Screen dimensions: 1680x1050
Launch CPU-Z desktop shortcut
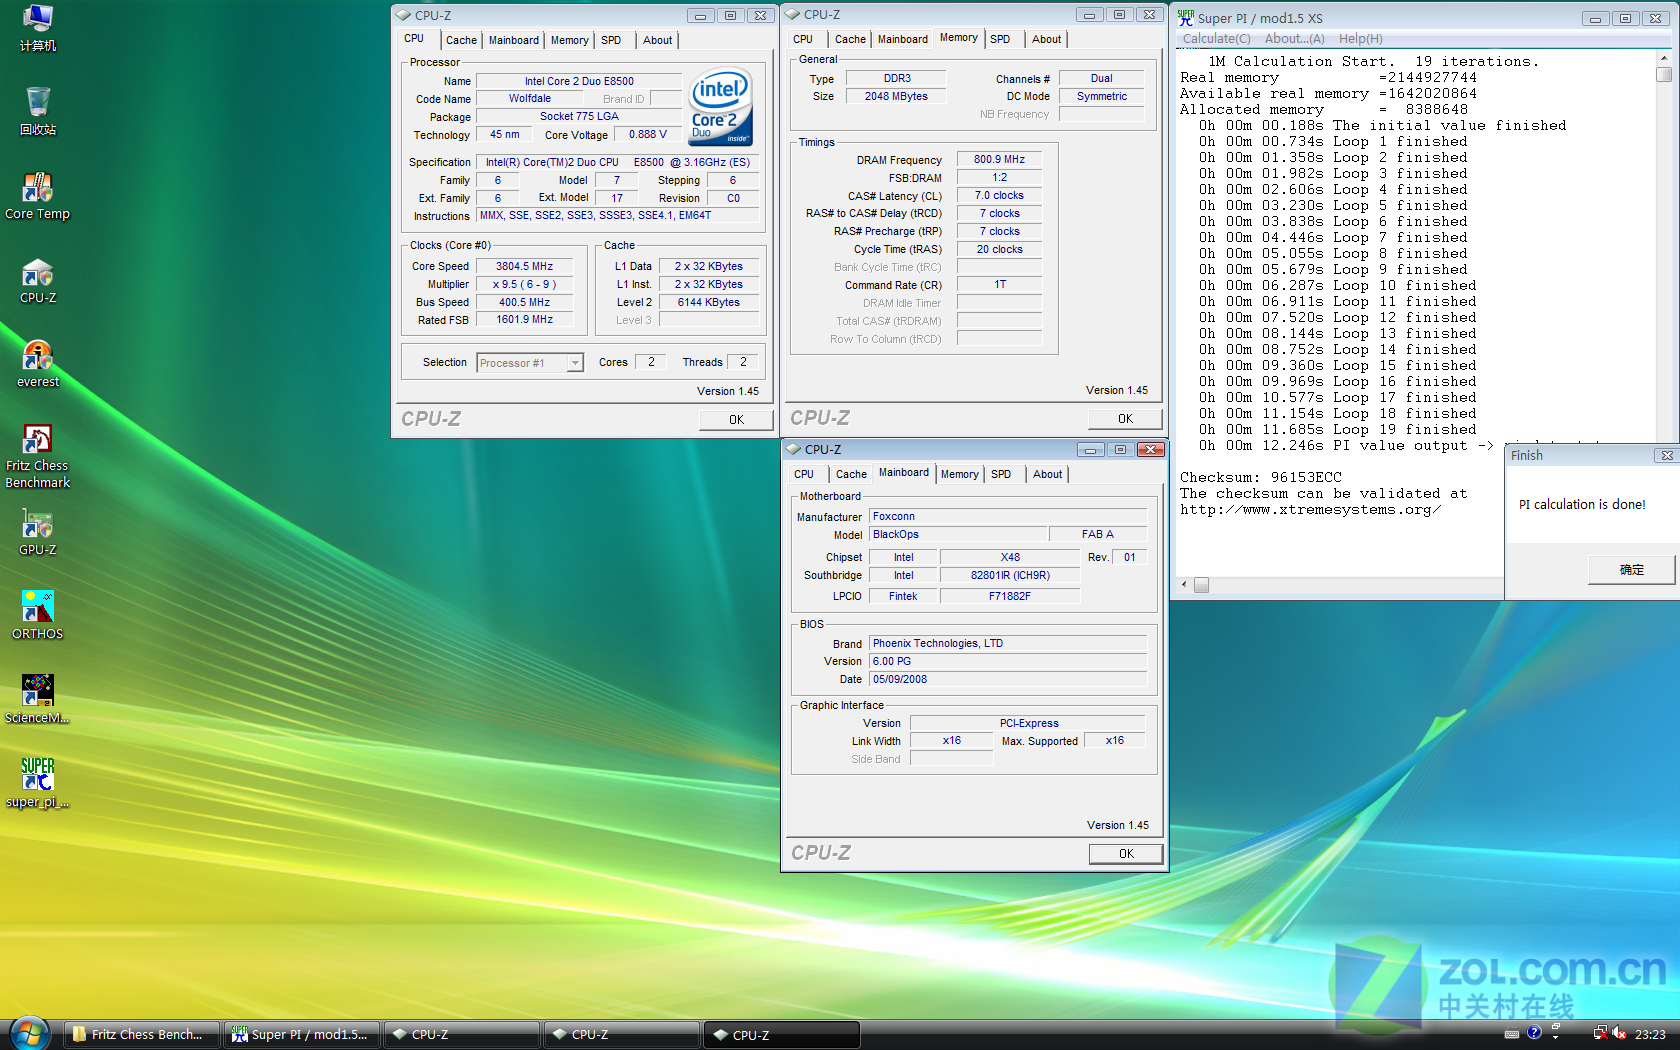coord(38,280)
